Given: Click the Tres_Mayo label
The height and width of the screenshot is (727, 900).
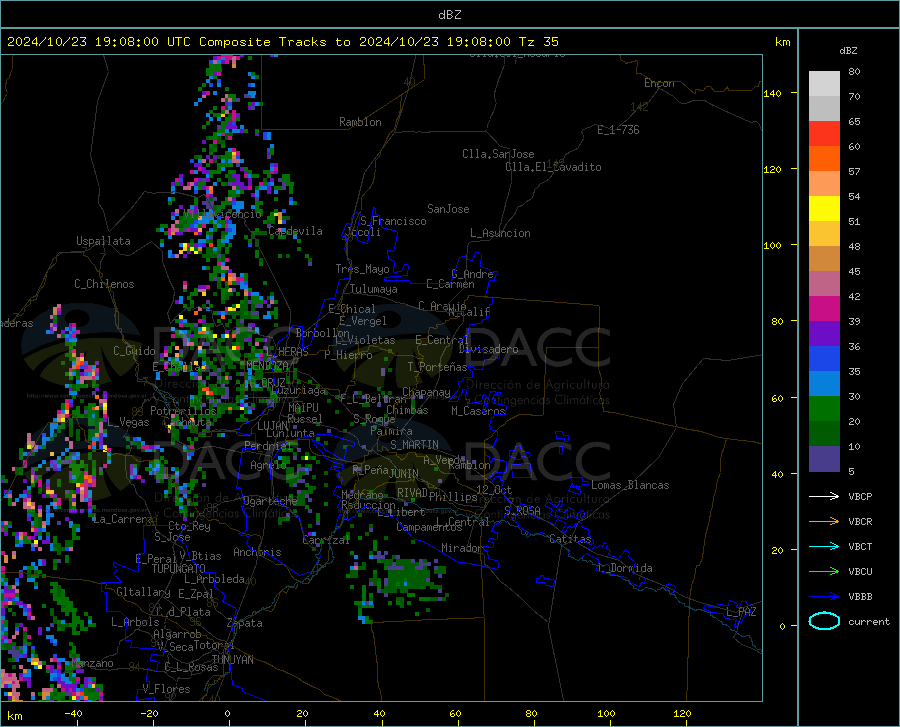Looking at the screenshot, I should click(362, 269).
